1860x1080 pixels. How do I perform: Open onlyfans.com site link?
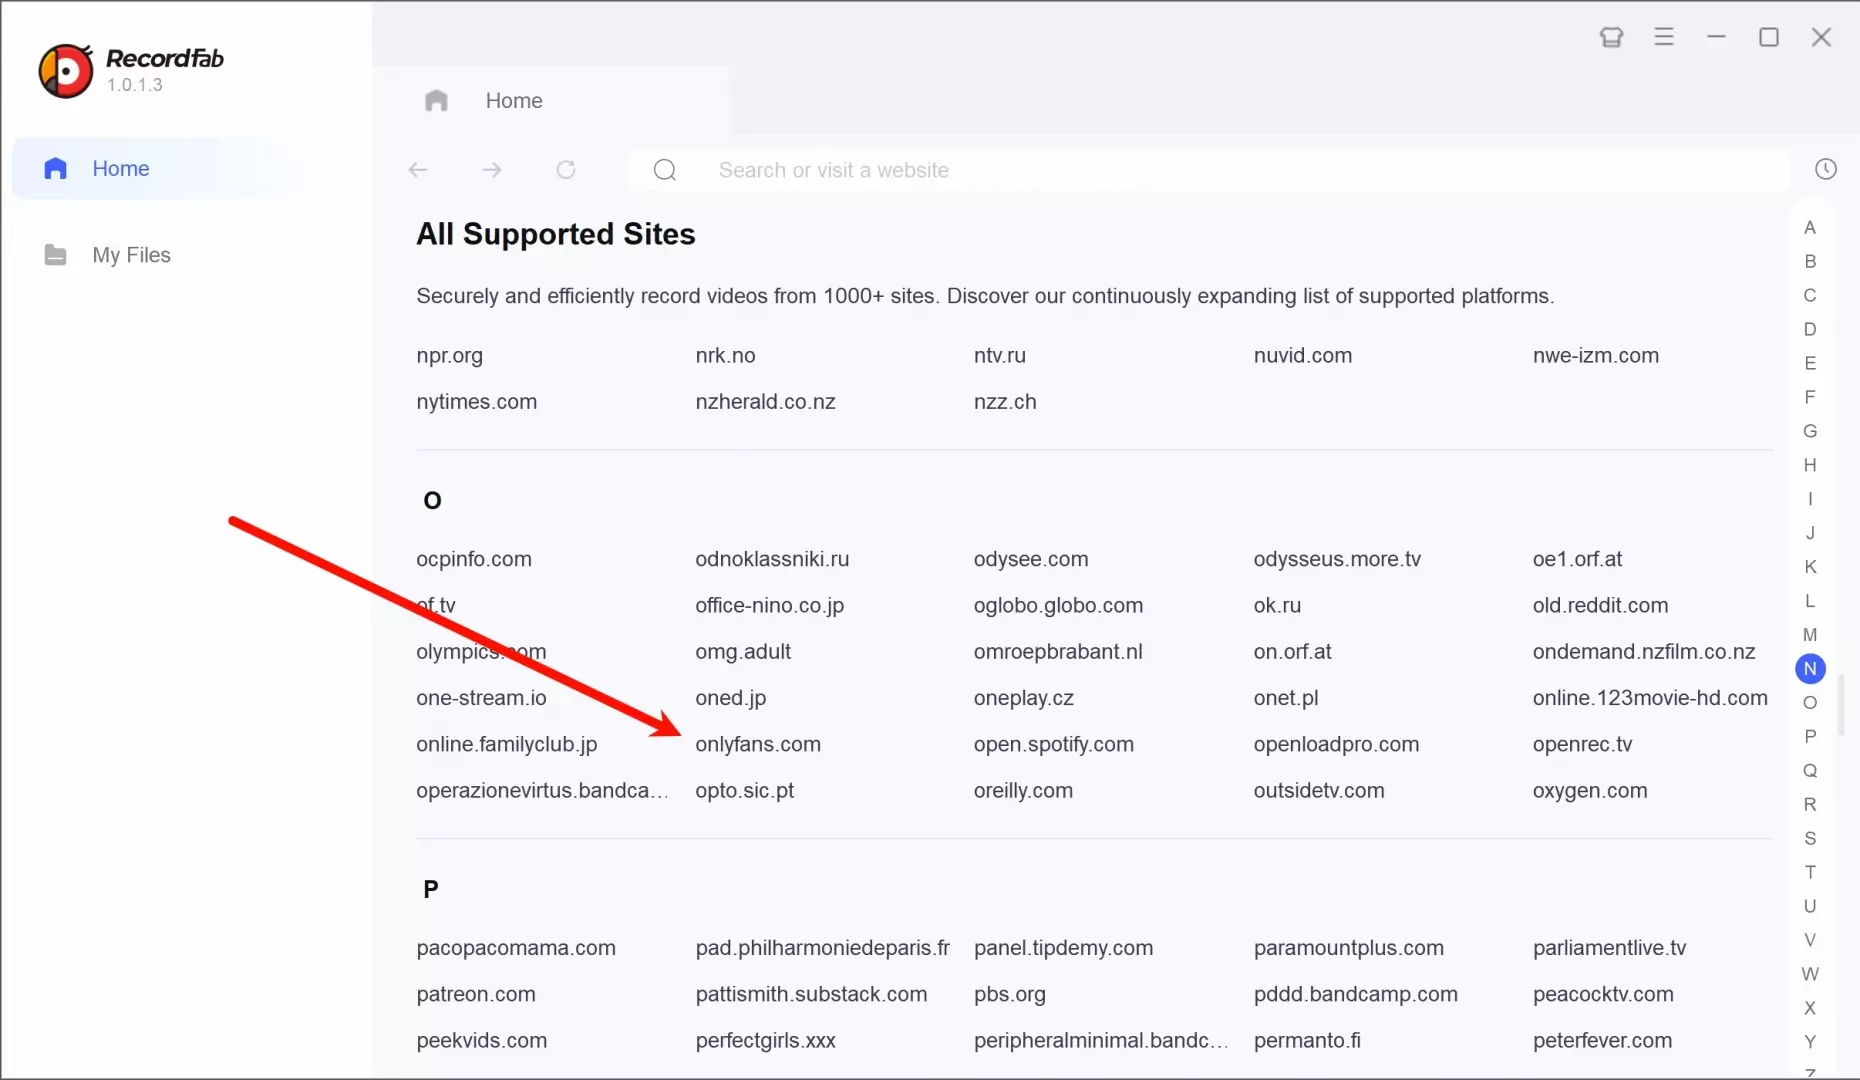[x=758, y=745]
